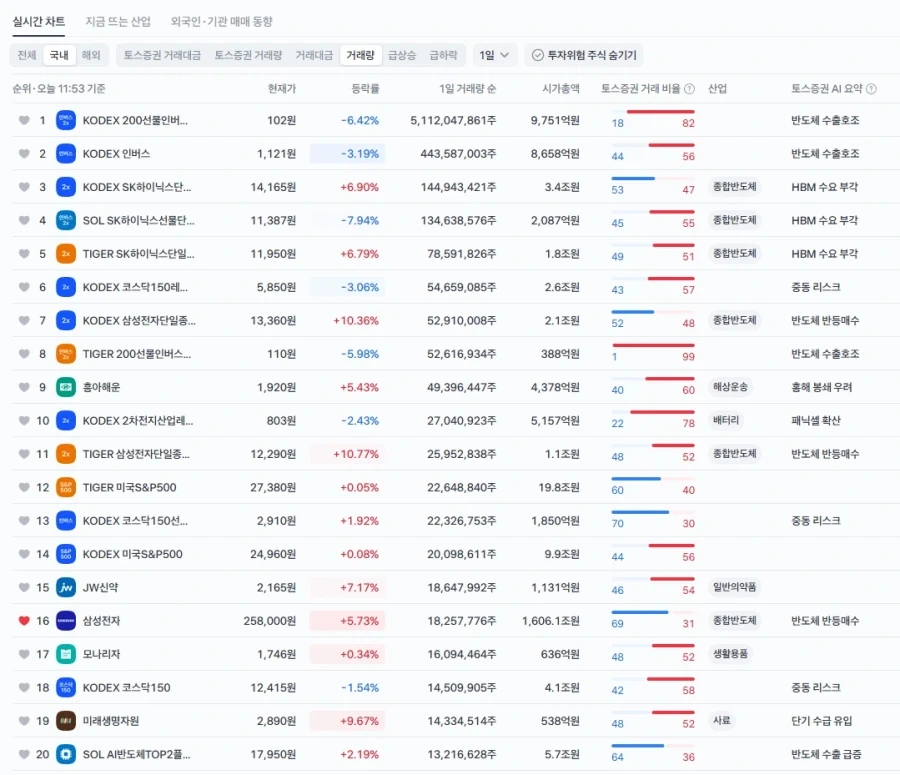900x775 pixels.
Task: Show 급하락 stocks ranking
Action: (444, 55)
